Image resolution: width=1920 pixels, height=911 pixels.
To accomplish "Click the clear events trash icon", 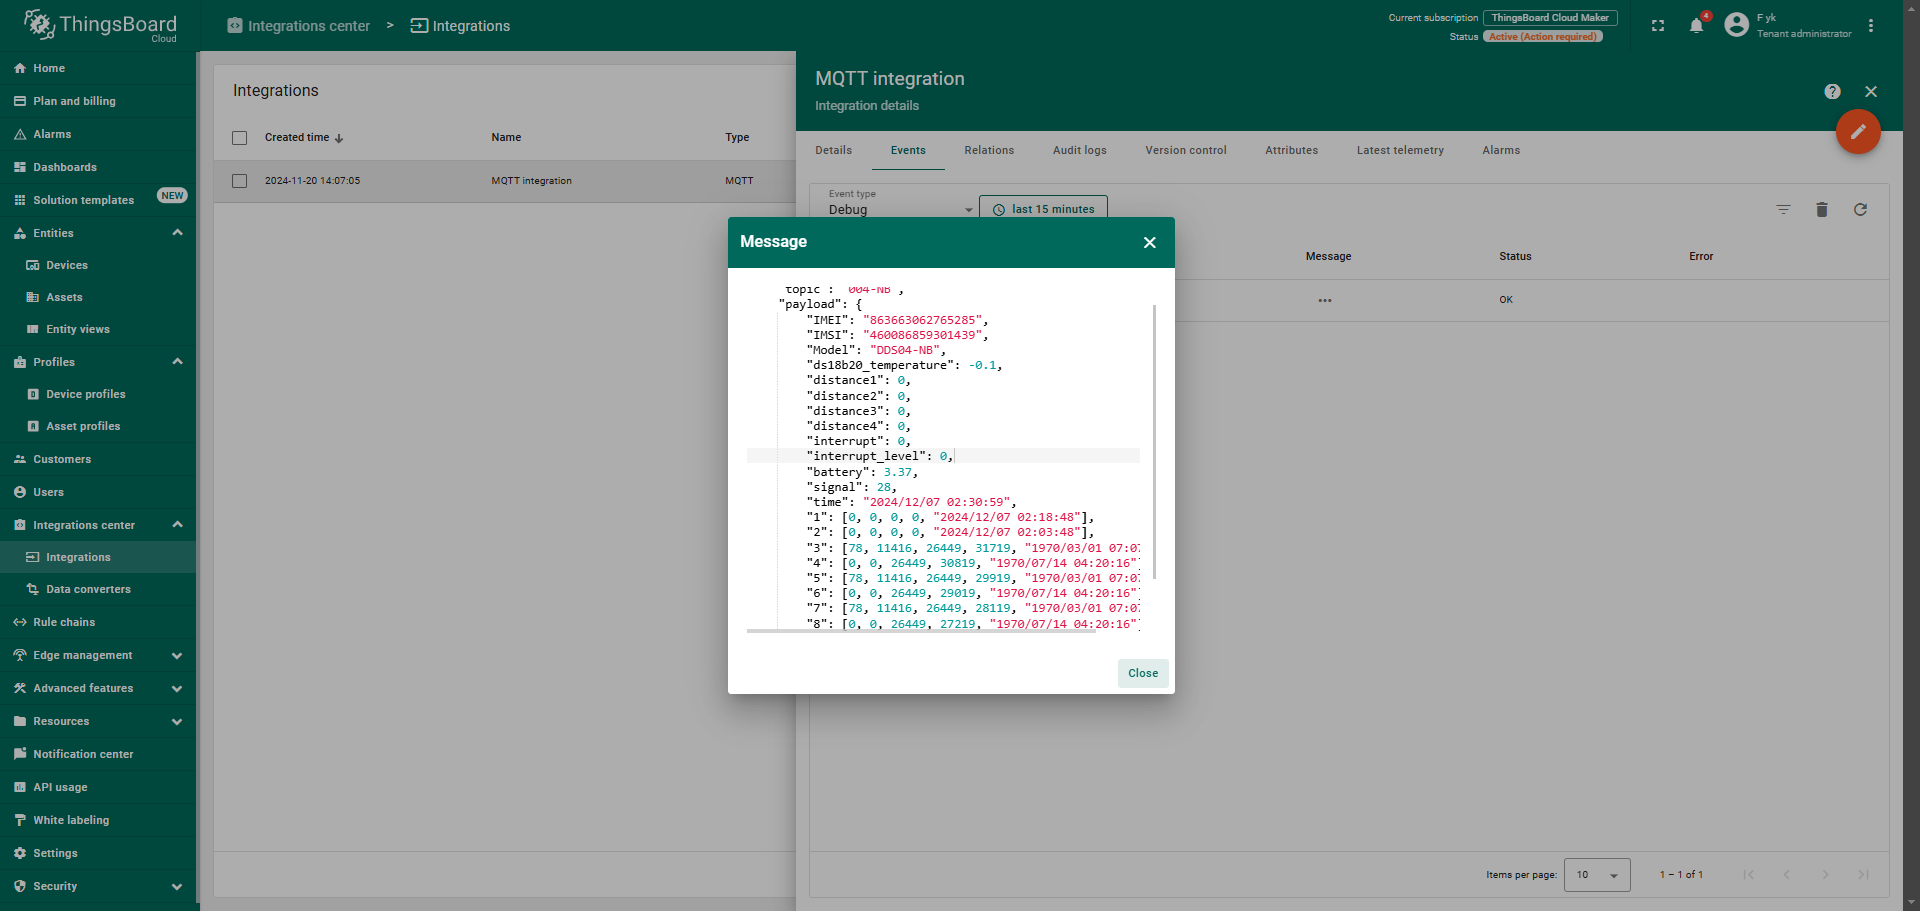I will tap(1822, 209).
